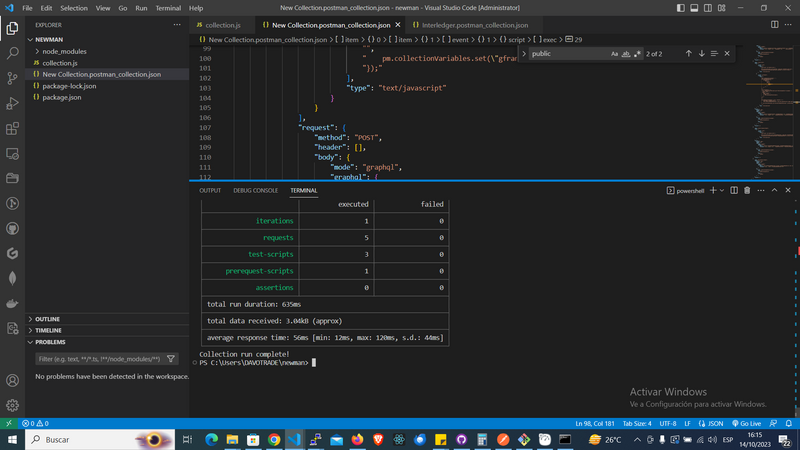Open the Manage gear icon

[12, 406]
